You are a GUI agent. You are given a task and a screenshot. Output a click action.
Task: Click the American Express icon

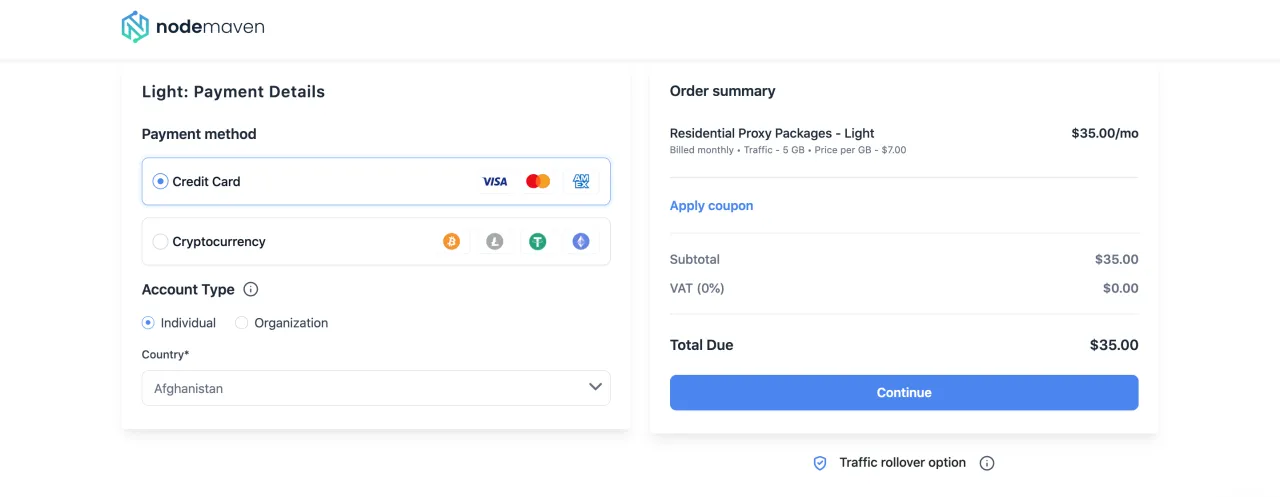pos(581,182)
